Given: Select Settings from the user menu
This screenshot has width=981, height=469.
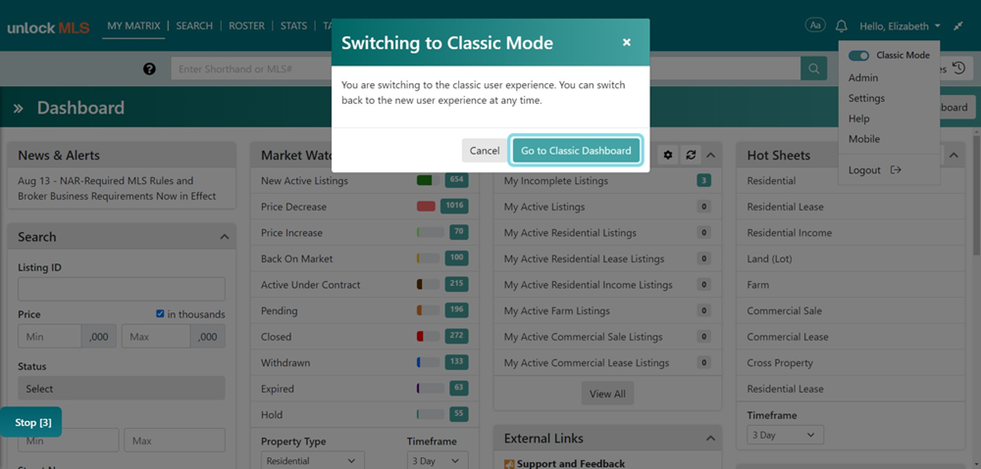Looking at the screenshot, I should pyautogui.click(x=867, y=98).
